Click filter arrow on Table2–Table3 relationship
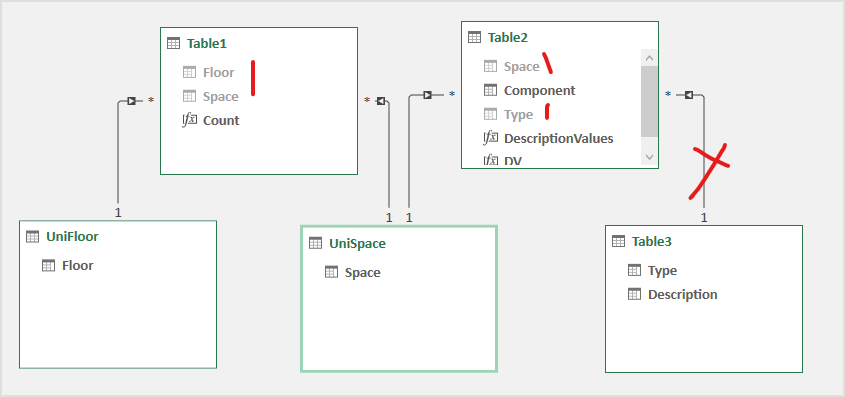 tap(688, 95)
